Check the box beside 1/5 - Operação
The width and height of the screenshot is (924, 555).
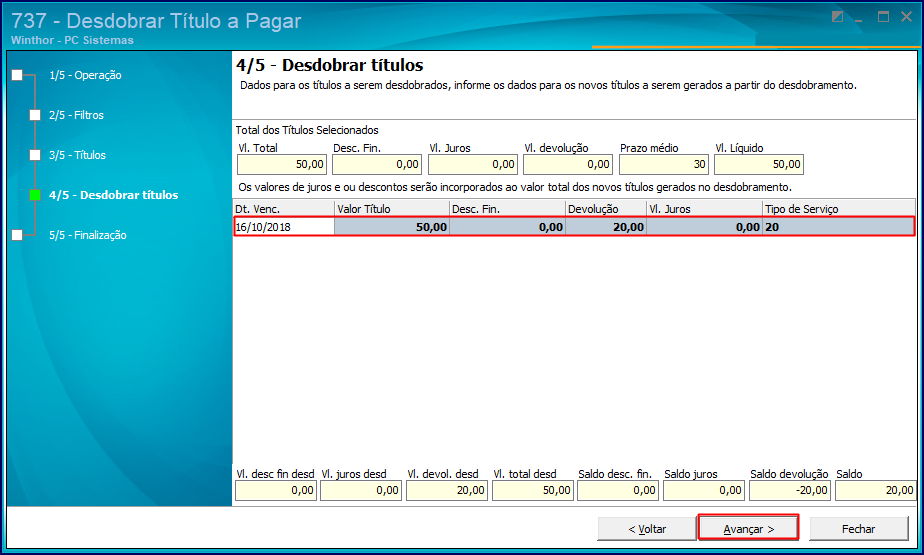click(x=17, y=75)
